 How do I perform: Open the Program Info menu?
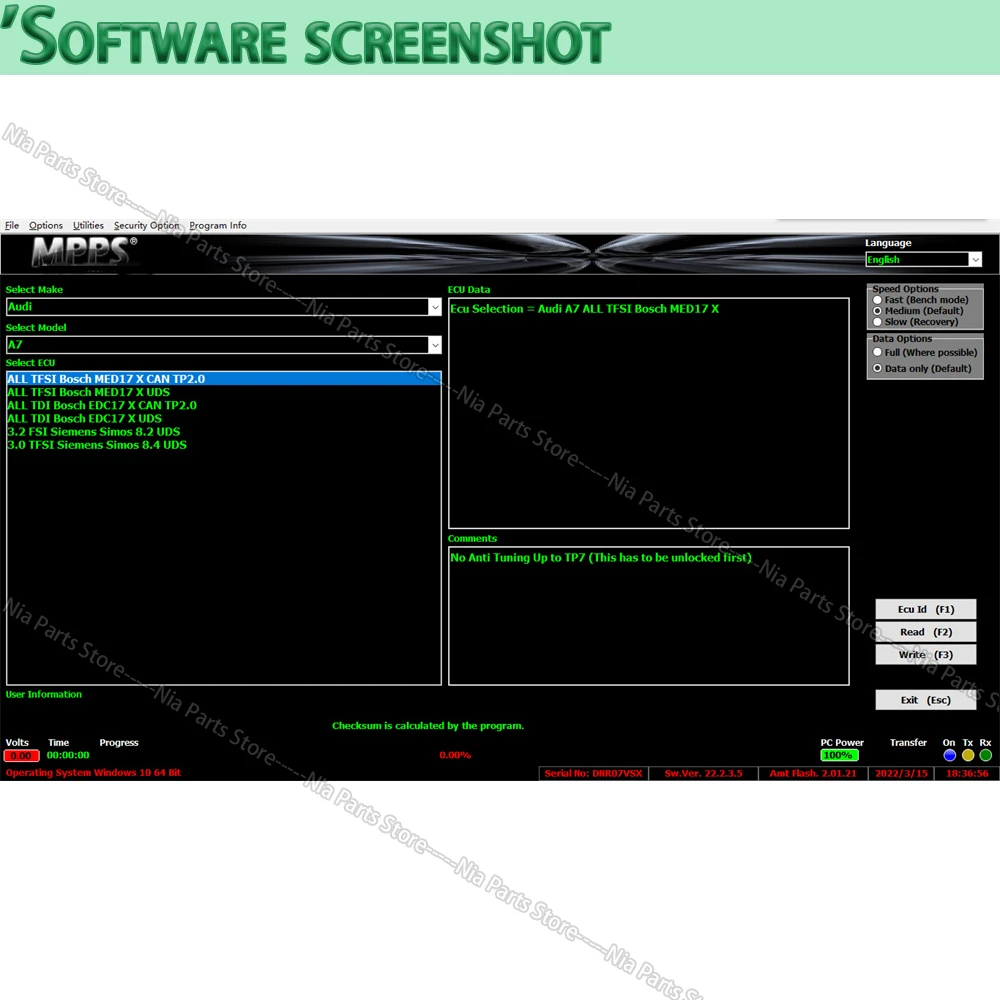217,225
